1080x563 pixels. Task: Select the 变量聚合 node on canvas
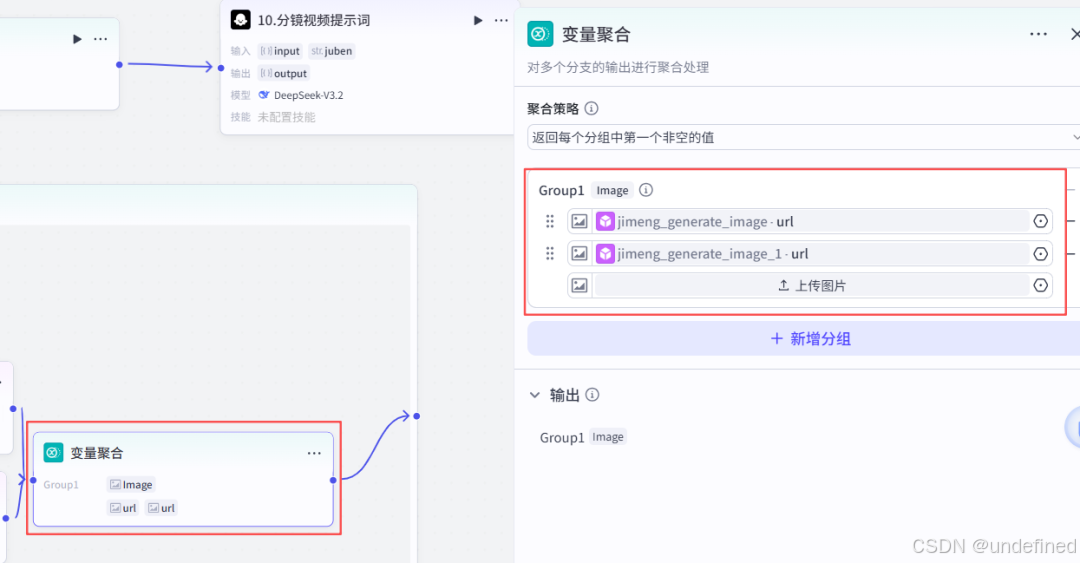(183, 479)
